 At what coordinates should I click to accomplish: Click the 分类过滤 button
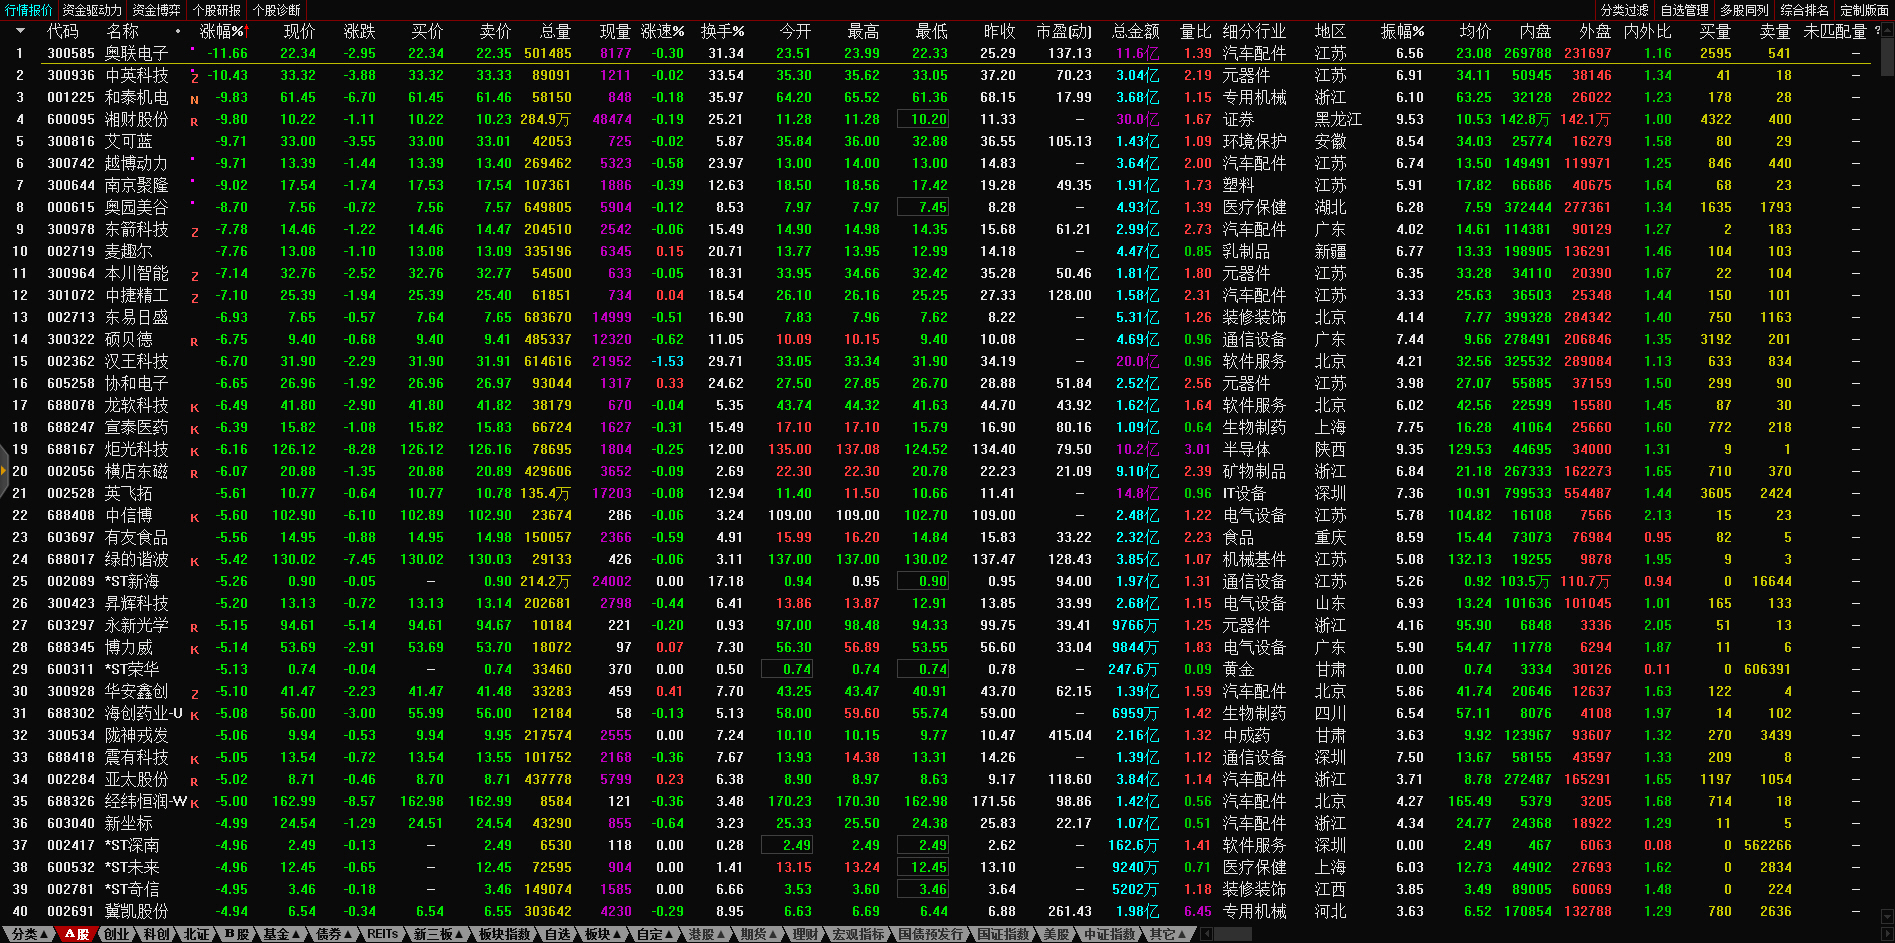(1624, 10)
